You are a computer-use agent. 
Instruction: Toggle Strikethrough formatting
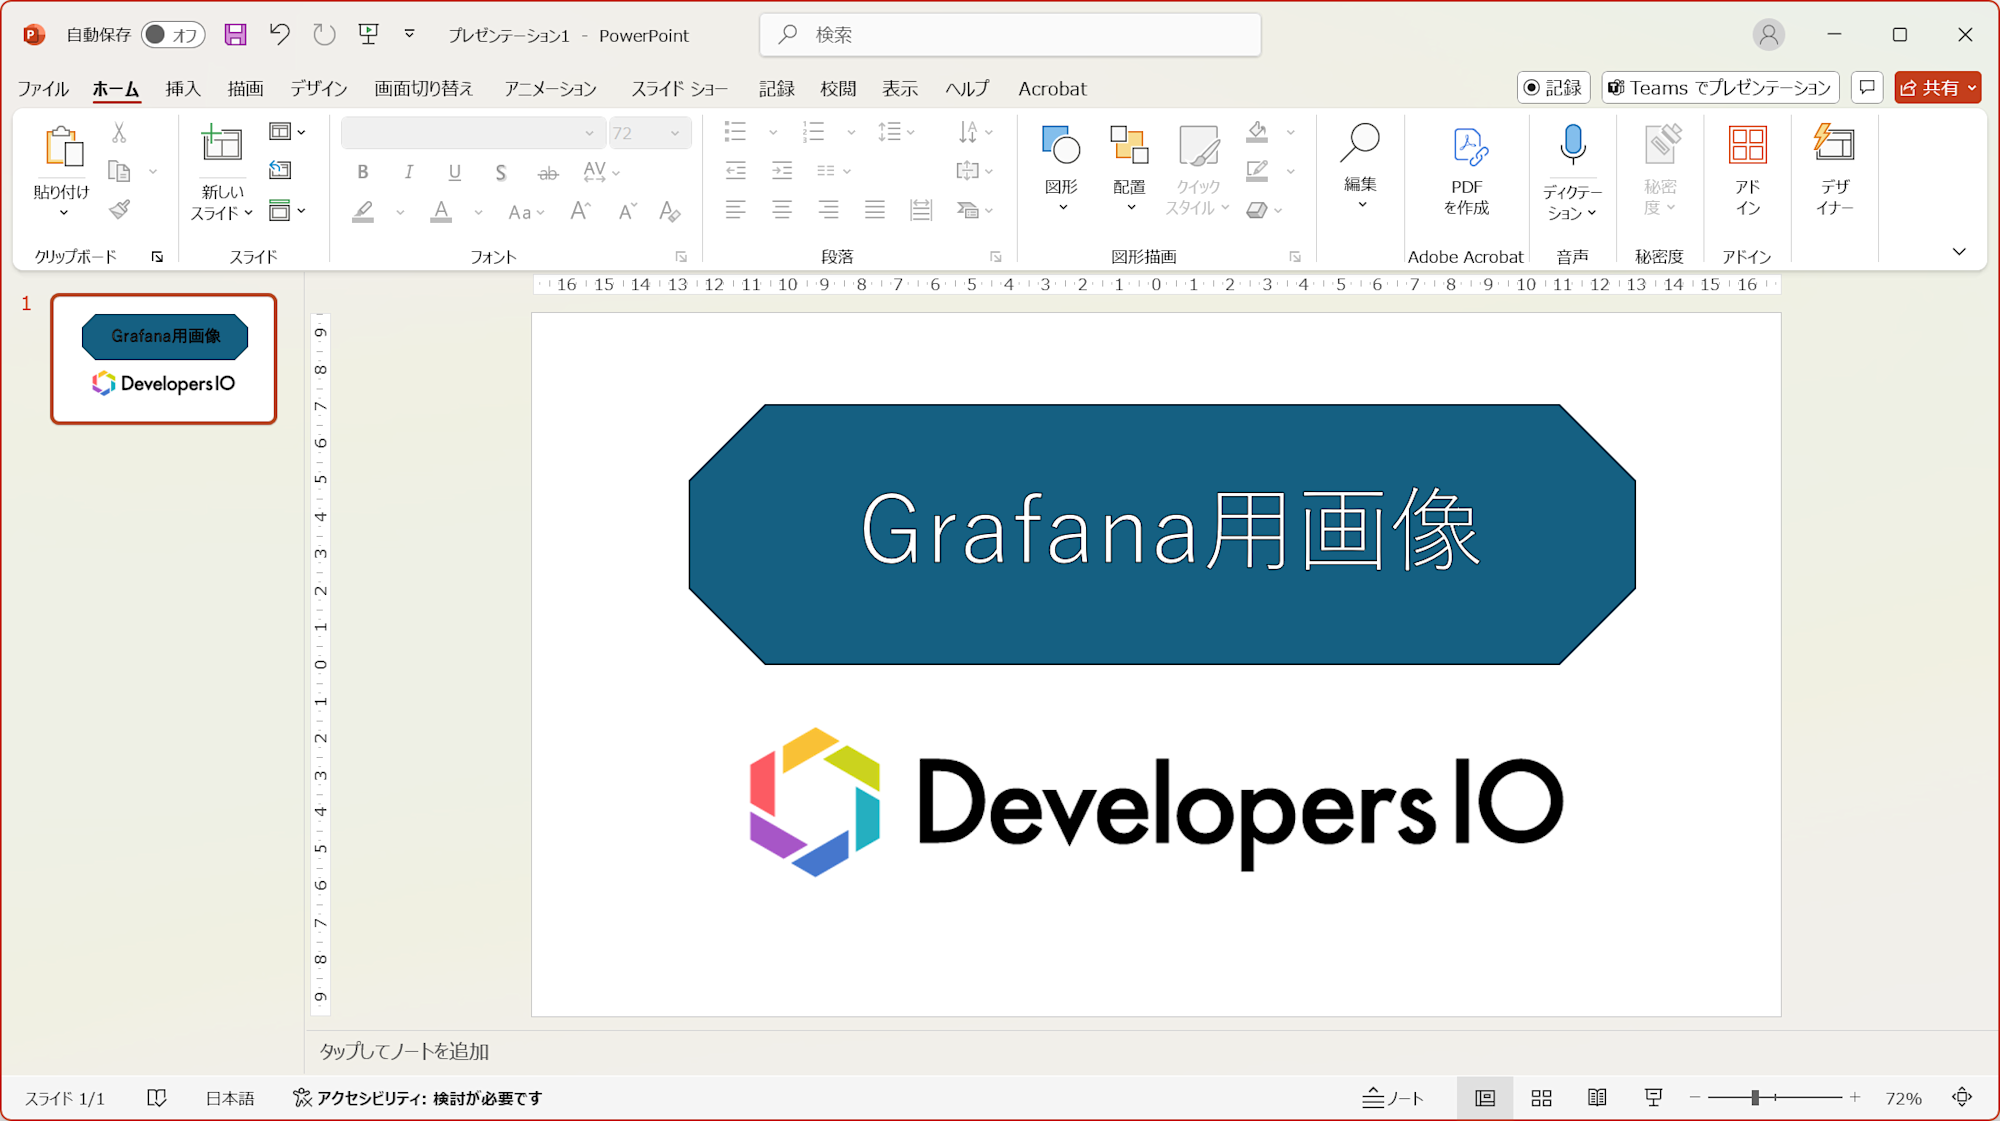point(548,172)
